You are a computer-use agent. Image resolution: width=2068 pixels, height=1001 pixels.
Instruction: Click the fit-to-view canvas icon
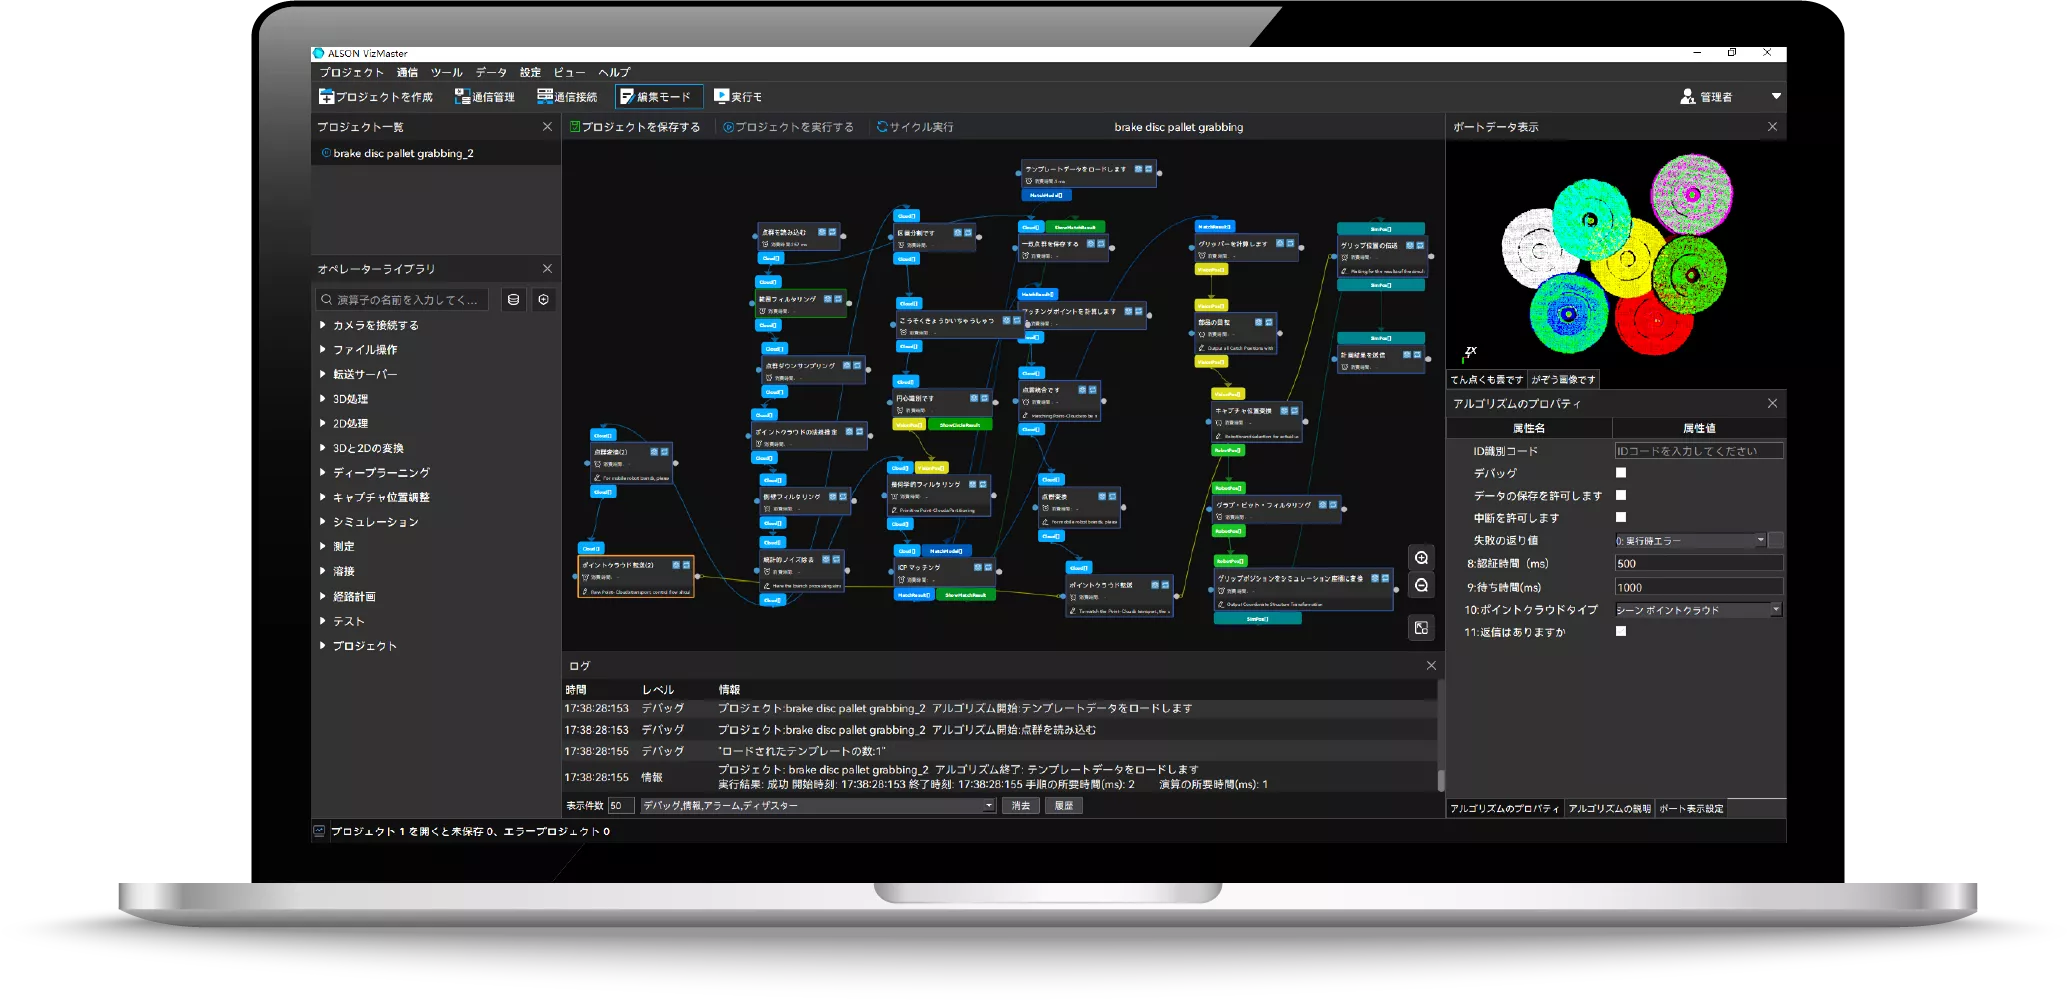click(x=1421, y=628)
